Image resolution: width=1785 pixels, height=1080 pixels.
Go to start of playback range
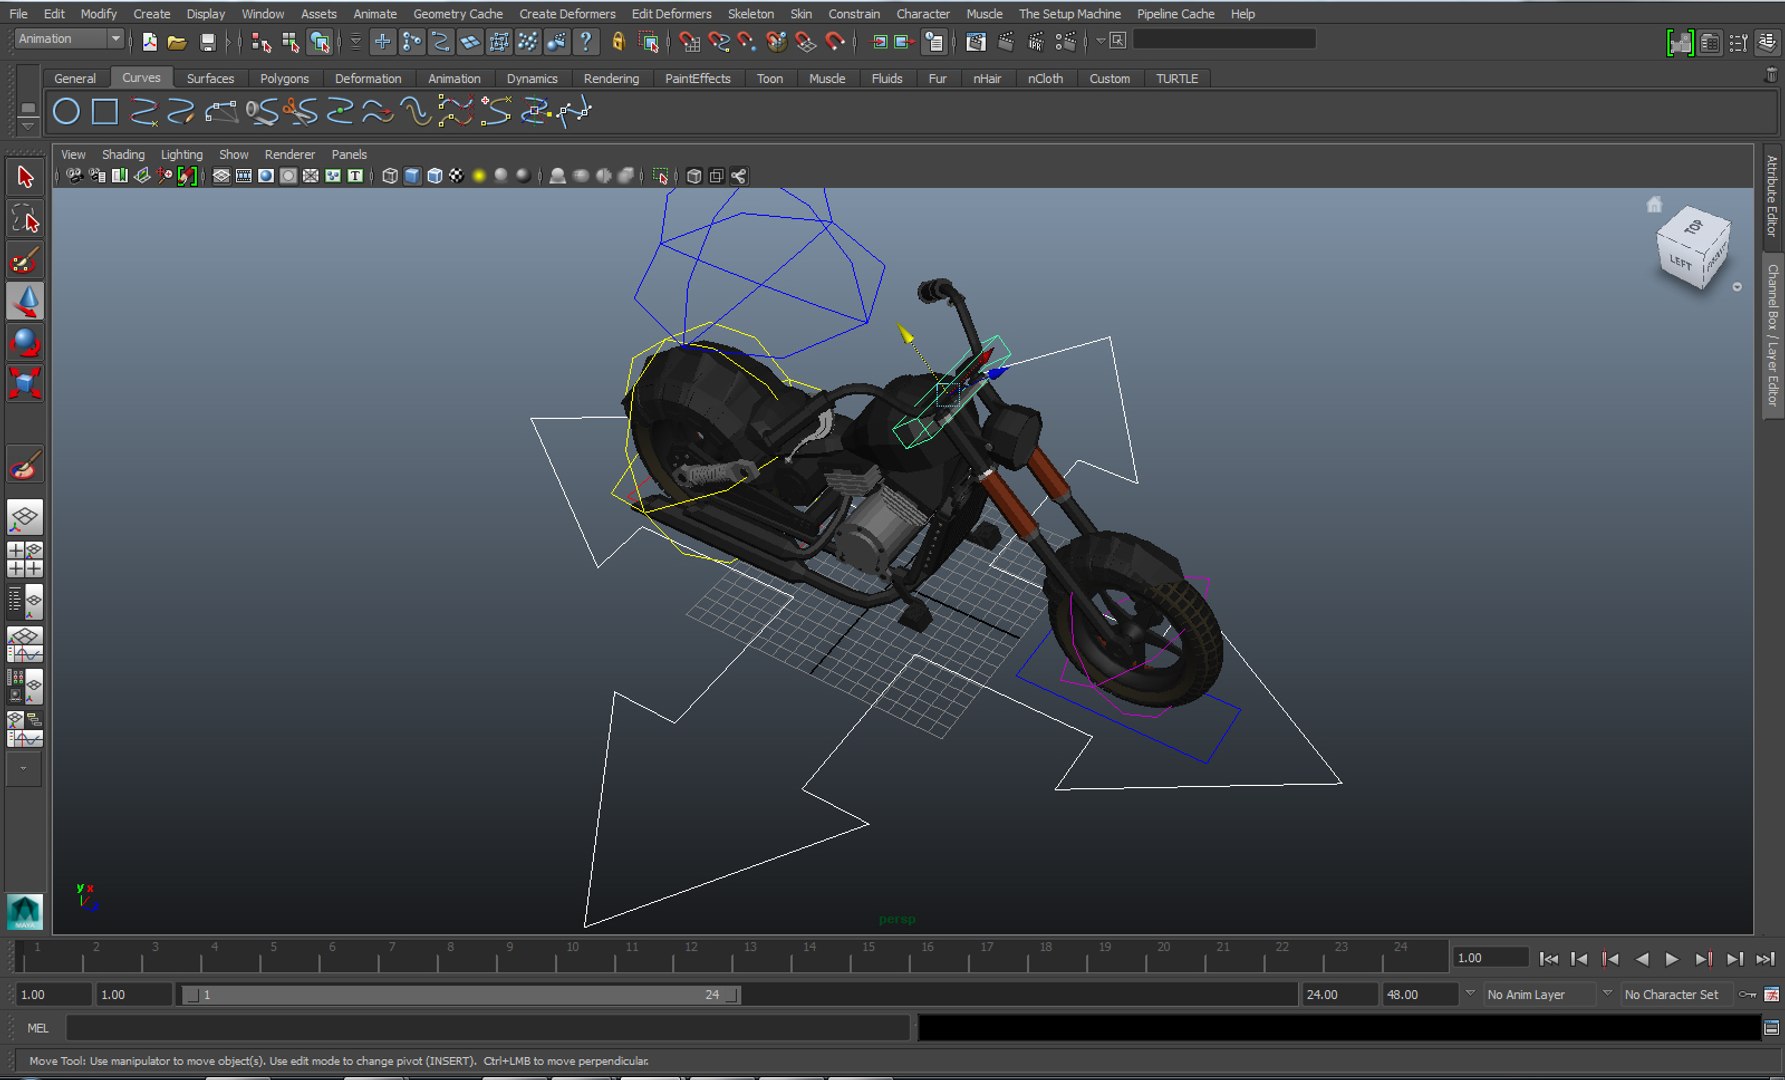[x=1549, y=959]
